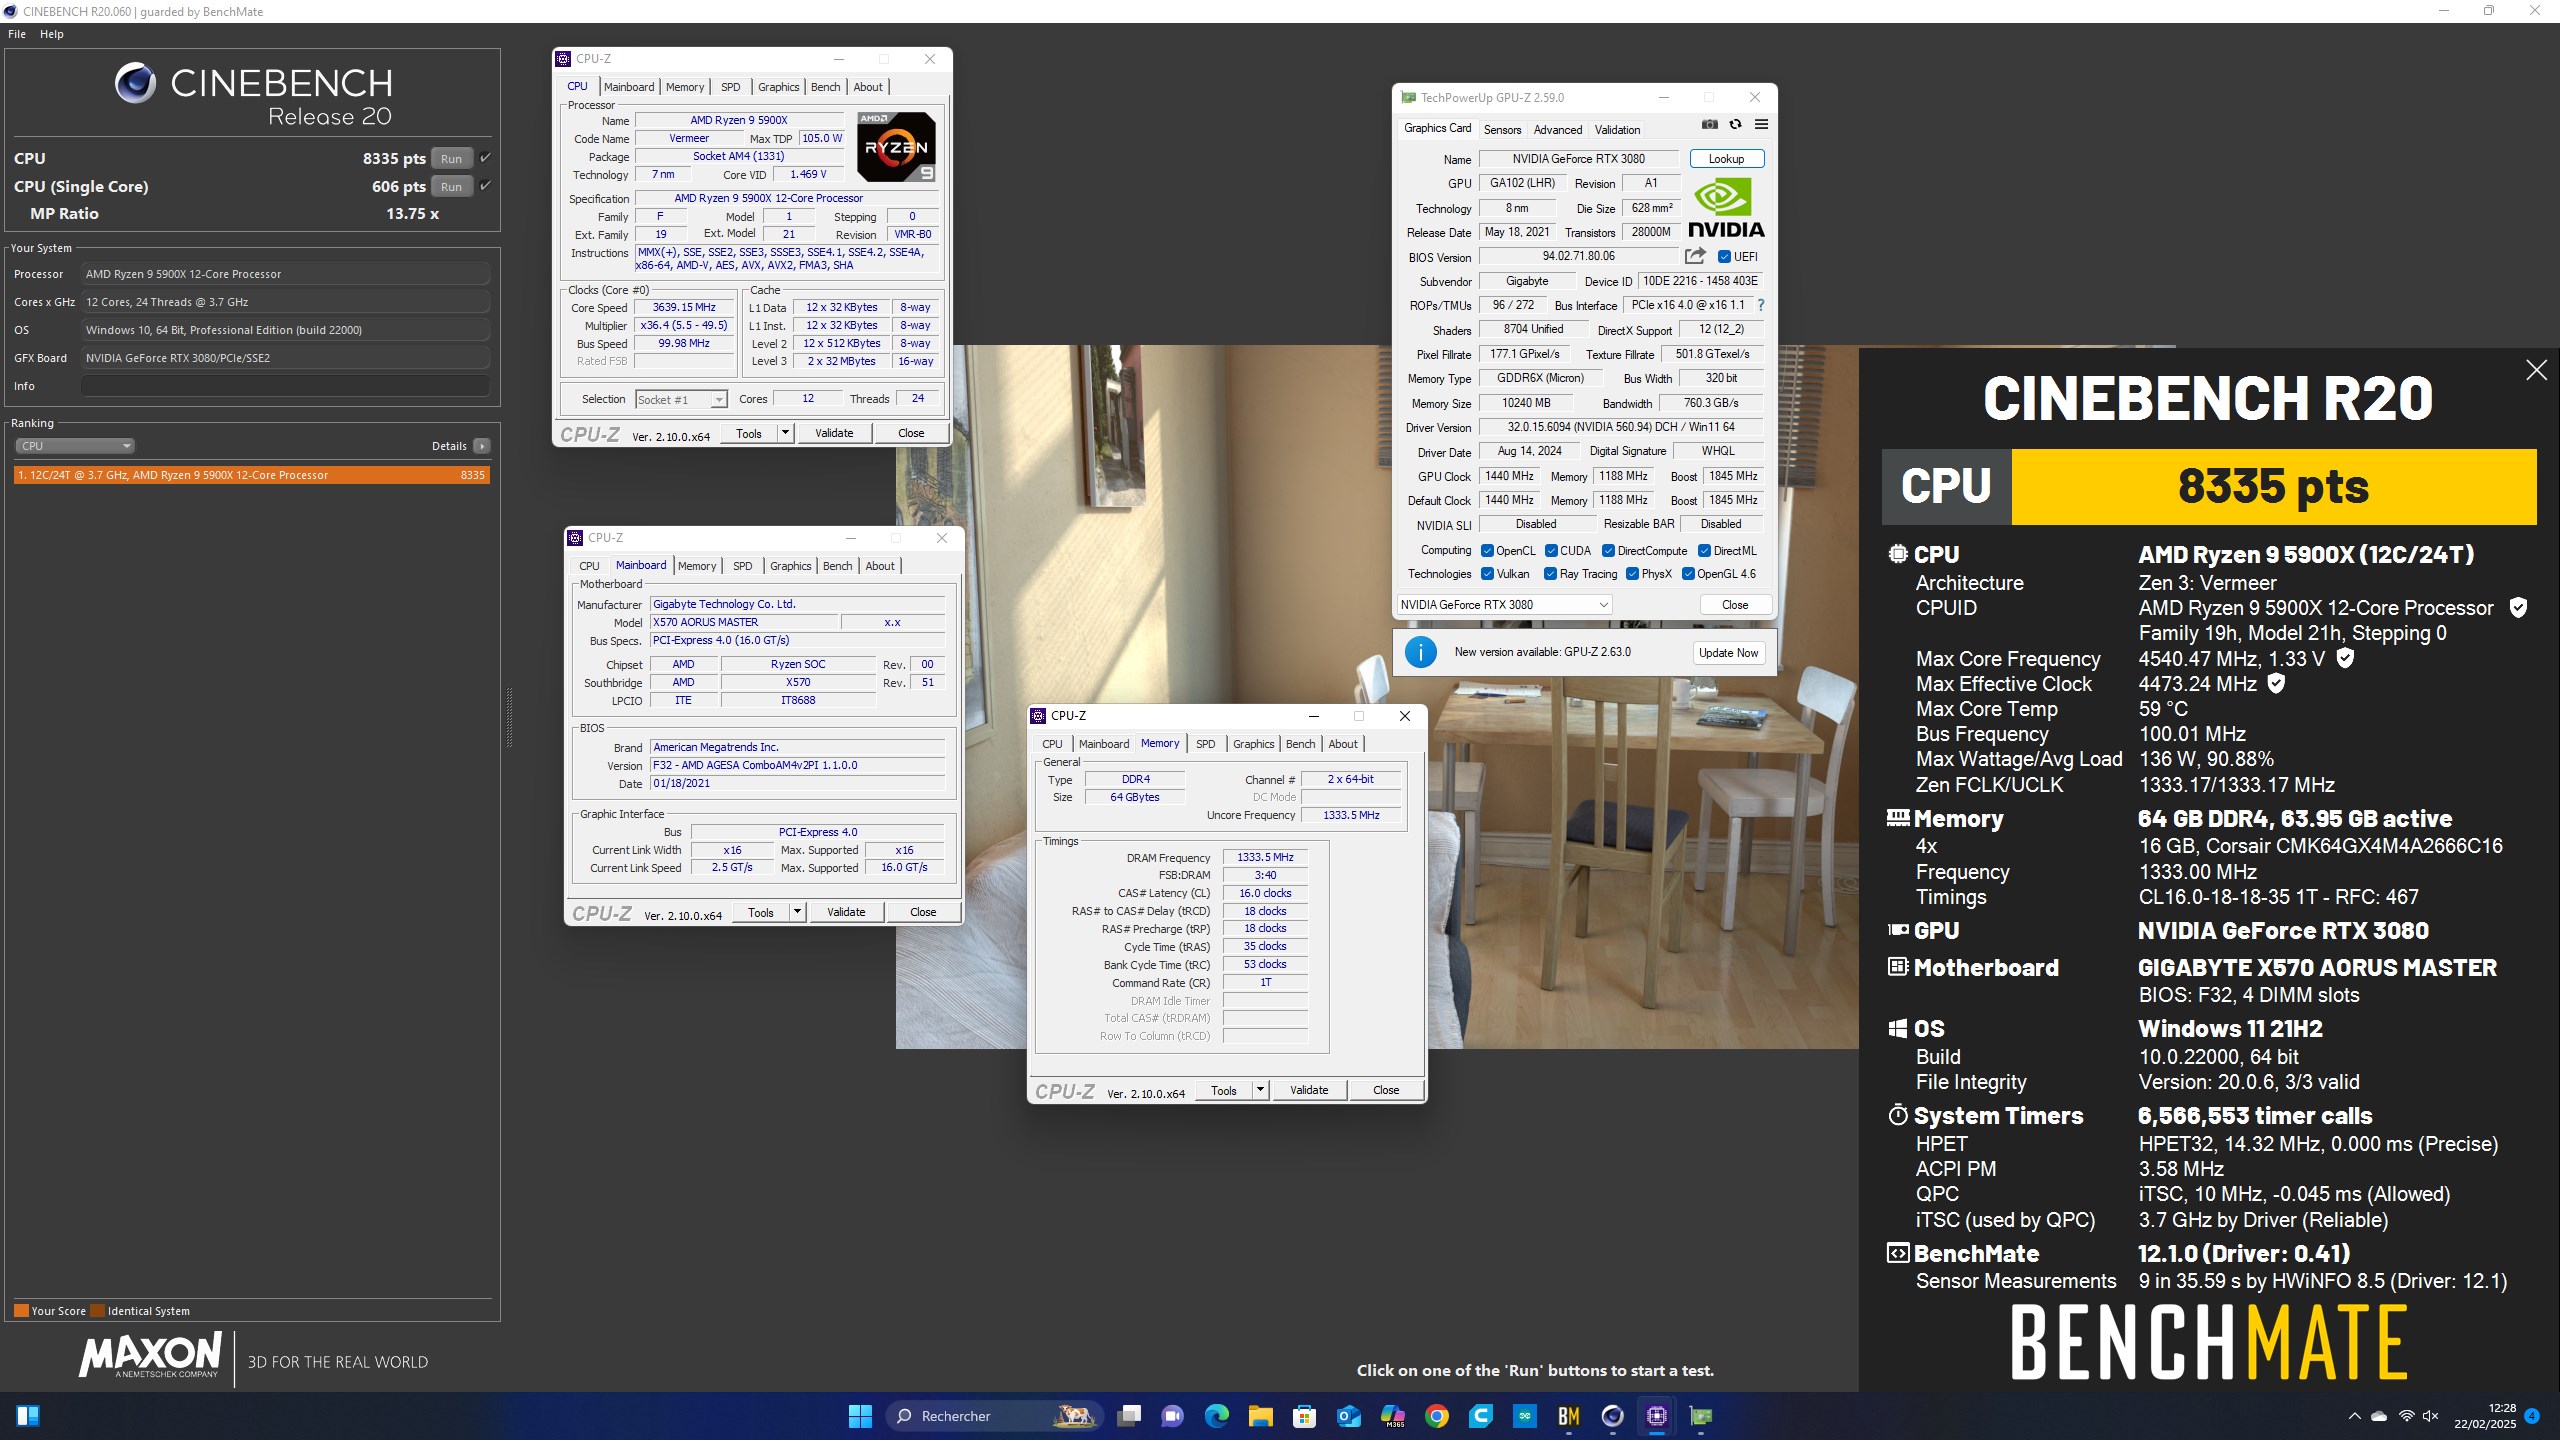Toggle Ray Tracing checkbox in GPU-Z
2560x1440 pixels.
pyautogui.click(x=1550, y=574)
